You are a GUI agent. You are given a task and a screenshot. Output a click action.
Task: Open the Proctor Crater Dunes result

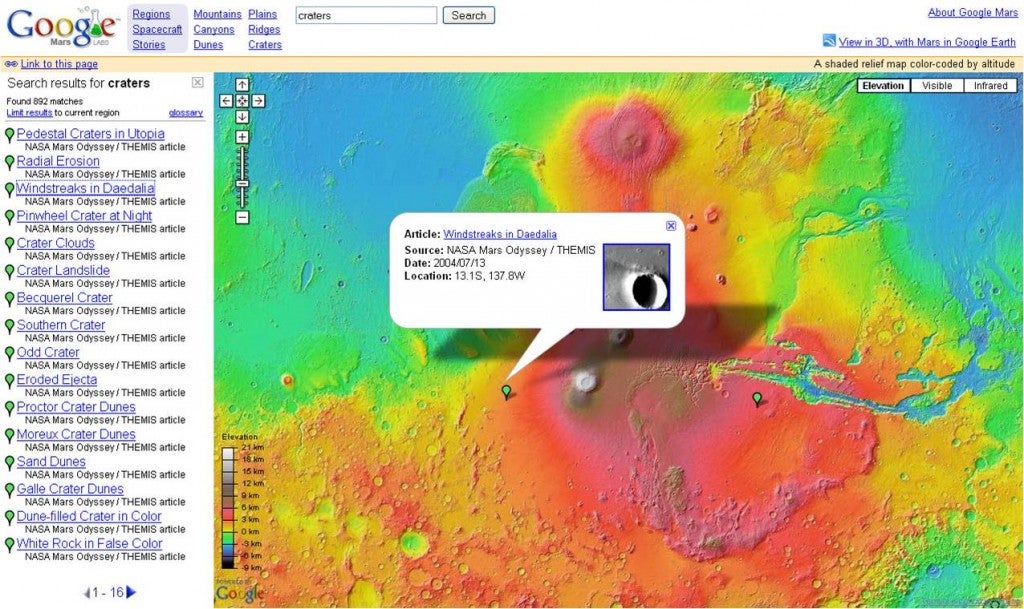point(76,407)
